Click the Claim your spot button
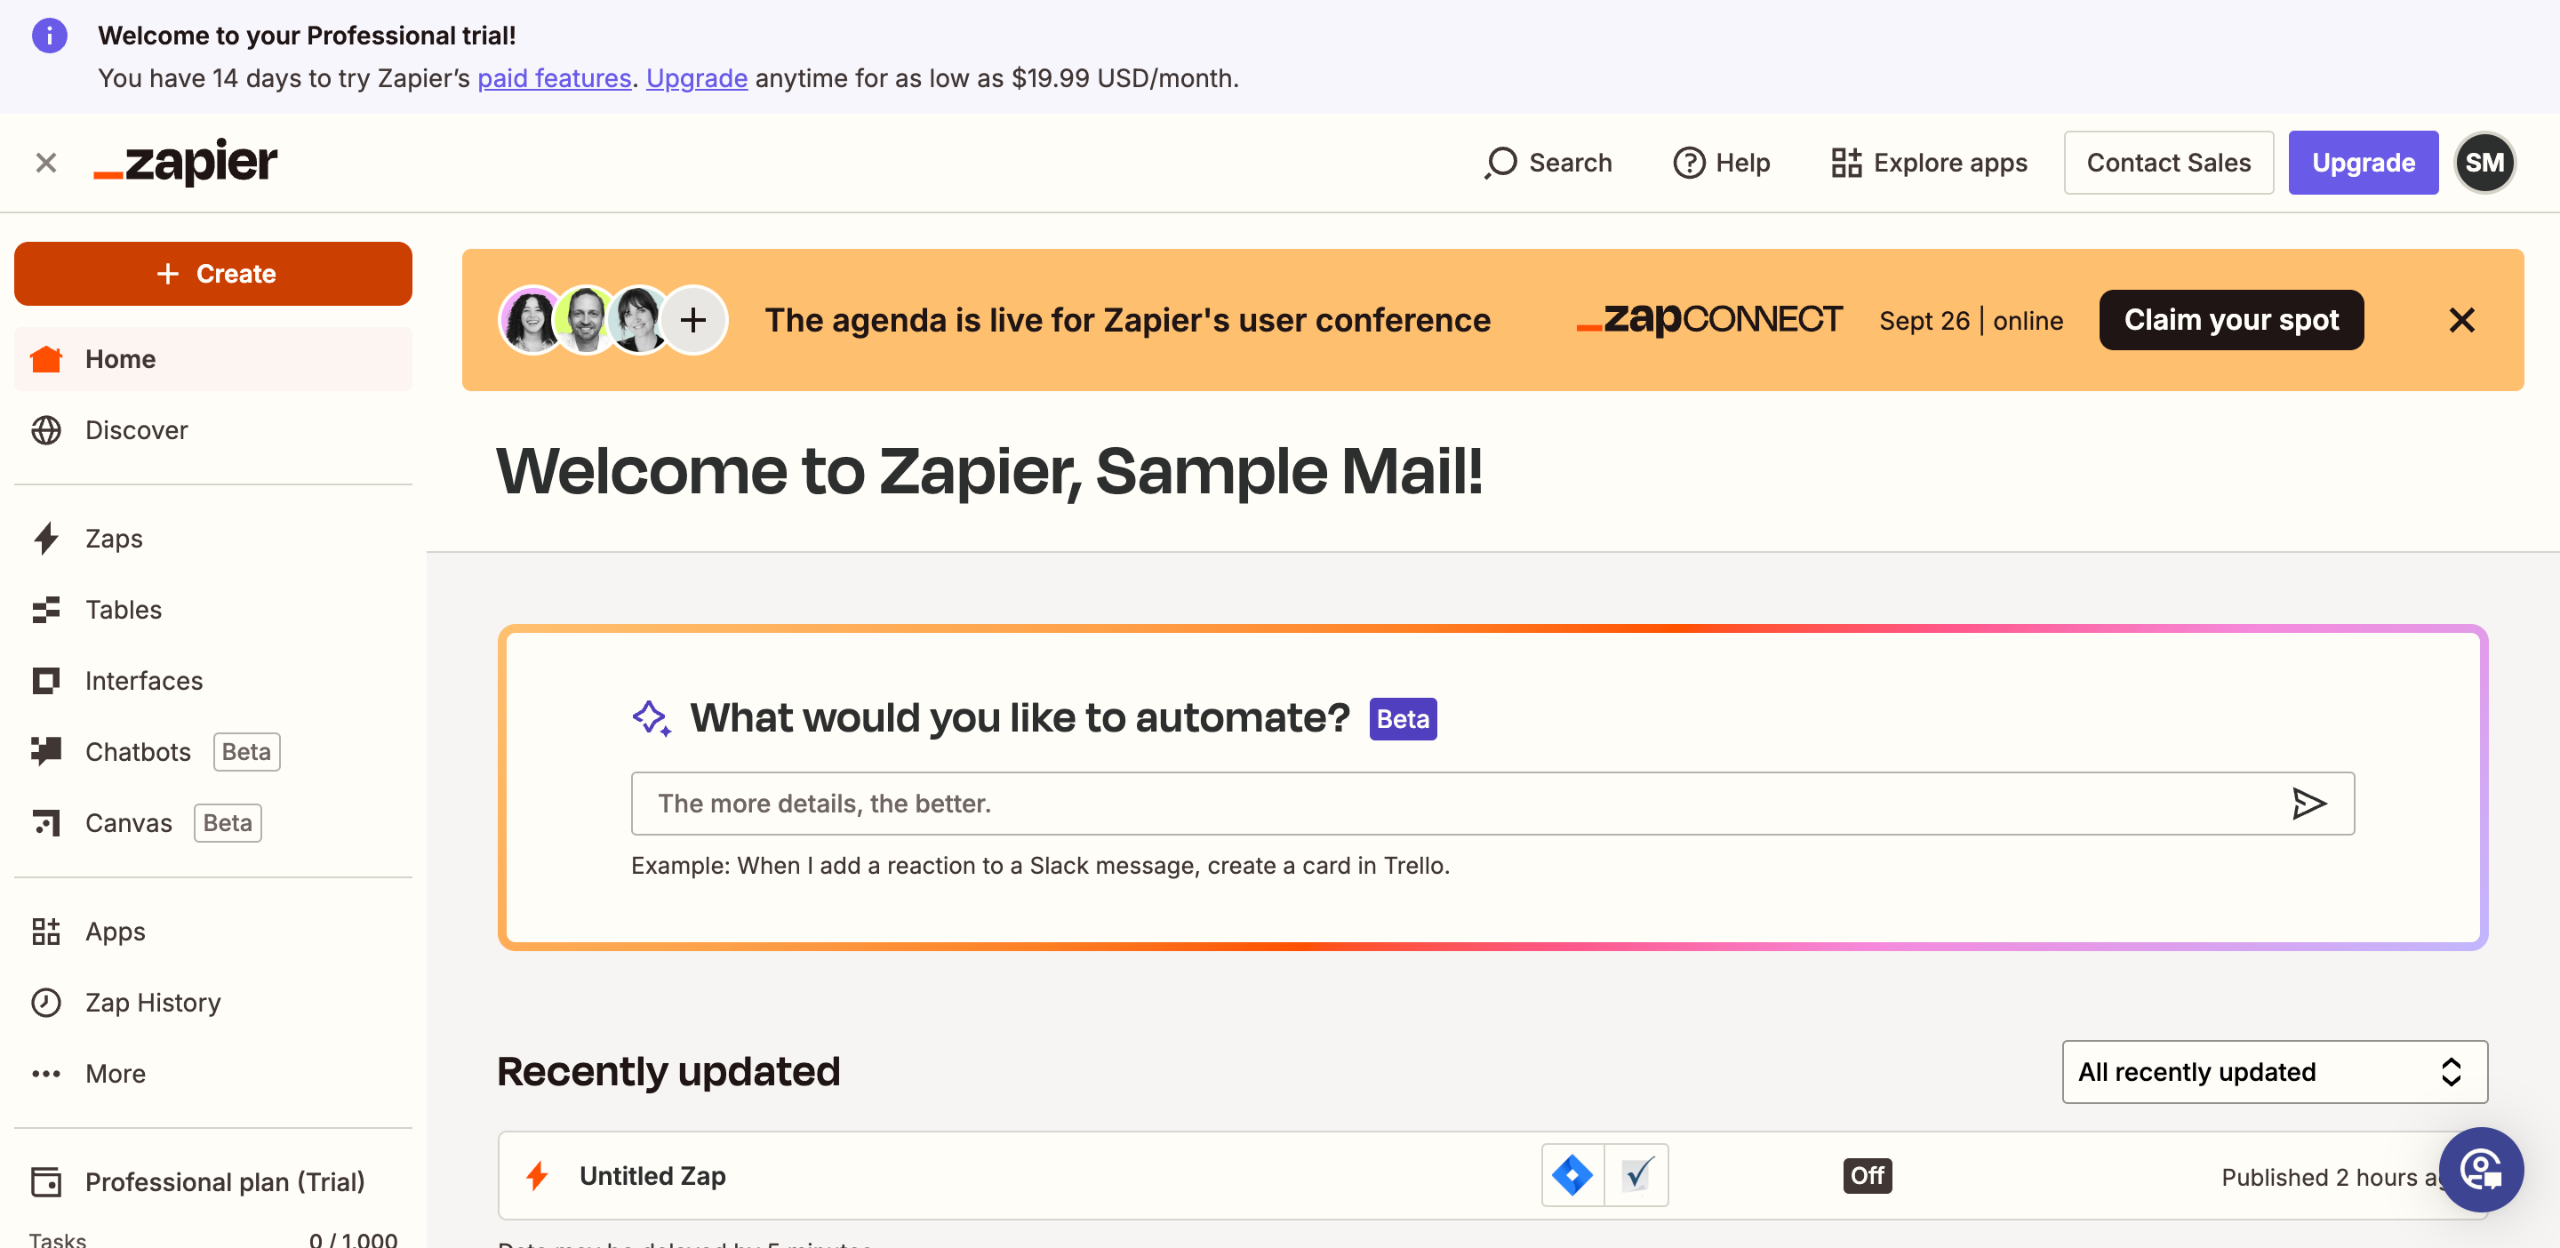Image resolution: width=2560 pixels, height=1248 pixels. coord(2231,320)
